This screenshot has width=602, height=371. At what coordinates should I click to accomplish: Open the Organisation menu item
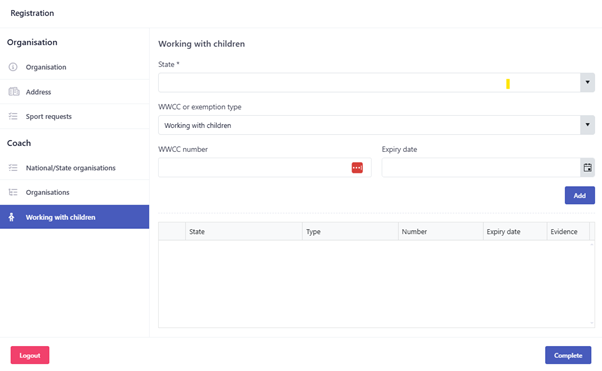[x=74, y=67]
